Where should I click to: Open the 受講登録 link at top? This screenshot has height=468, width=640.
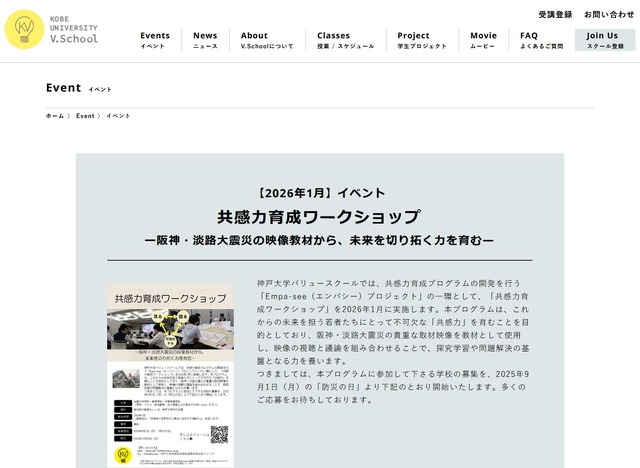pos(555,15)
